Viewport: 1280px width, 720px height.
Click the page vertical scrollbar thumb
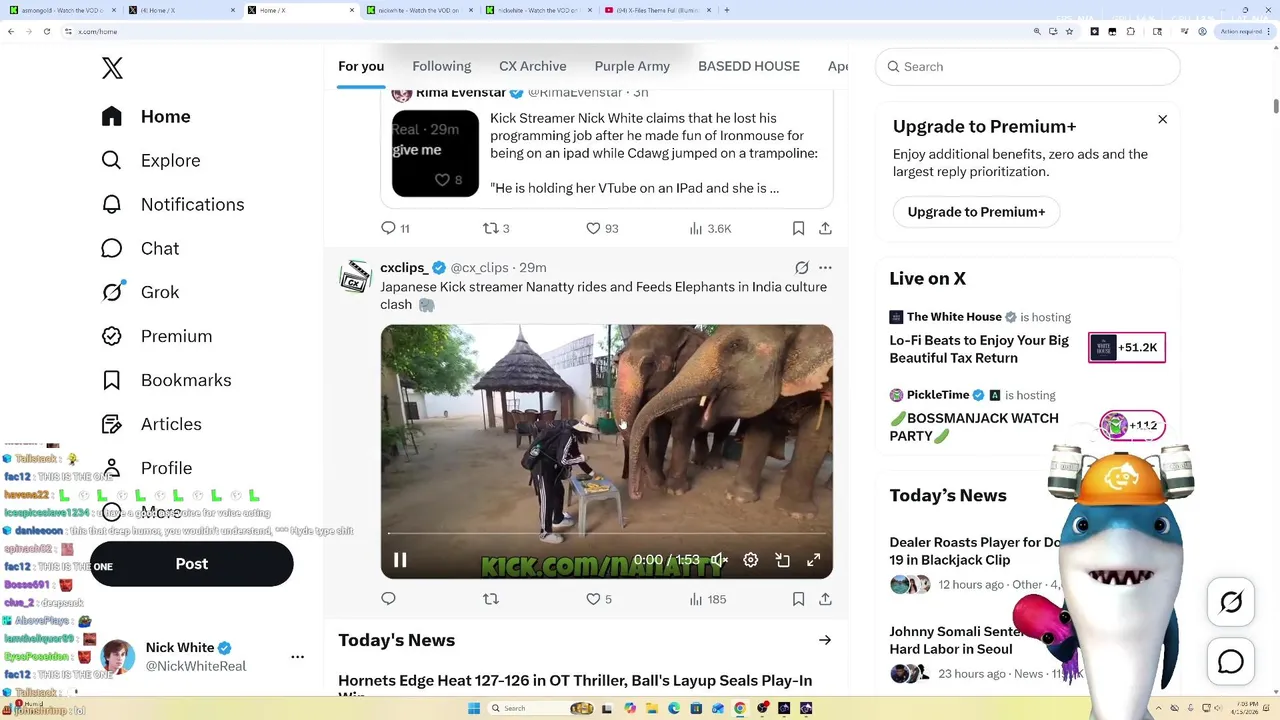(1275, 106)
